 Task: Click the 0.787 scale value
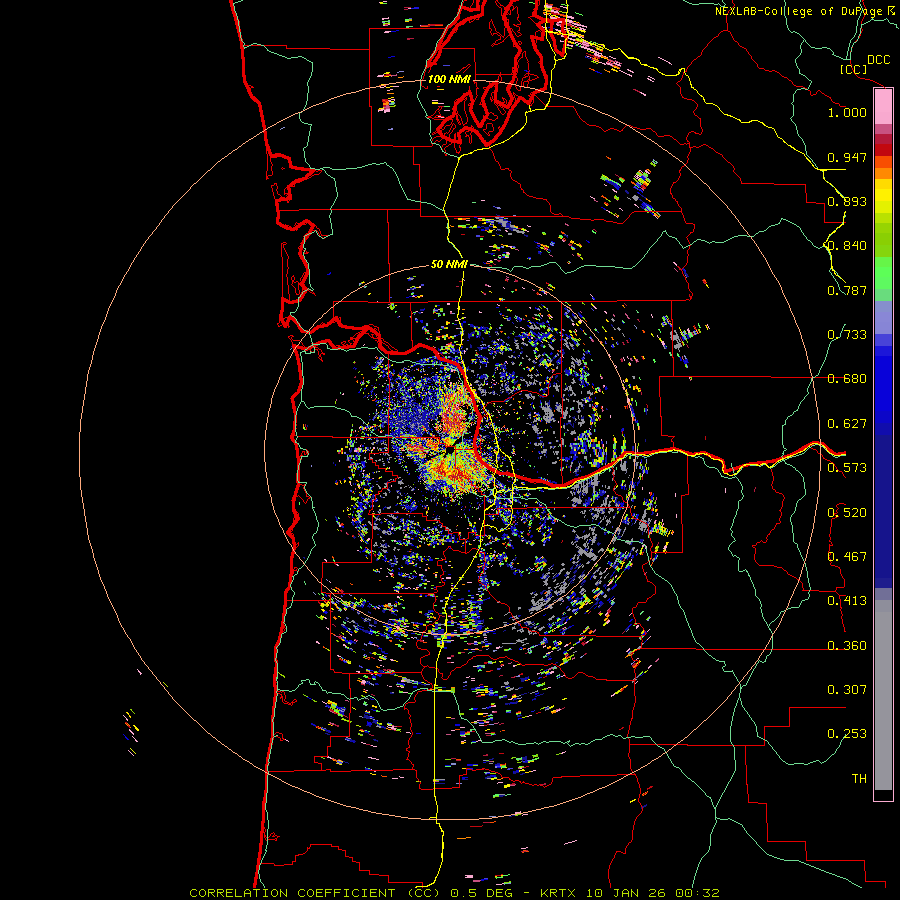click(847, 290)
